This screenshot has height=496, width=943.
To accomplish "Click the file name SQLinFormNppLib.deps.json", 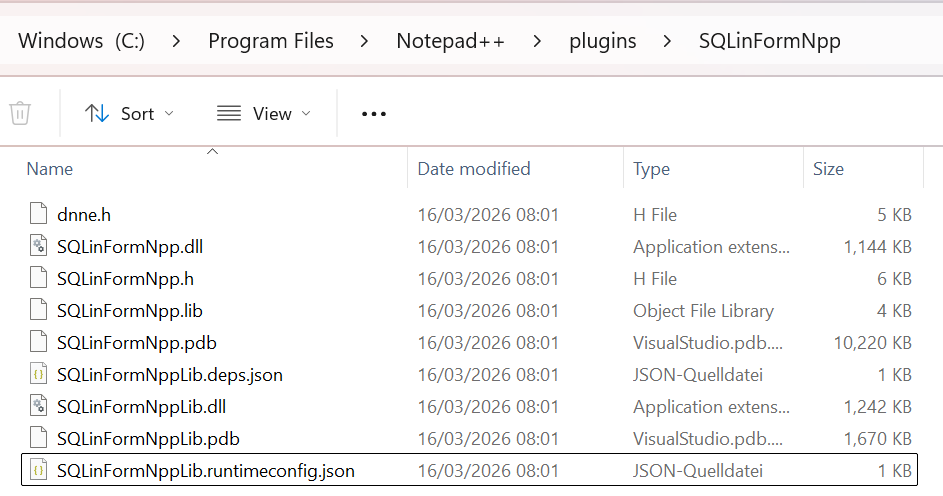I will tap(170, 375).
